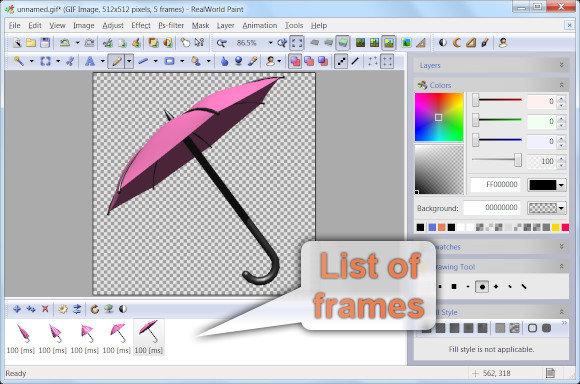
Task: Click the alpha opacity slider
Action: click(x=497, y=160)
